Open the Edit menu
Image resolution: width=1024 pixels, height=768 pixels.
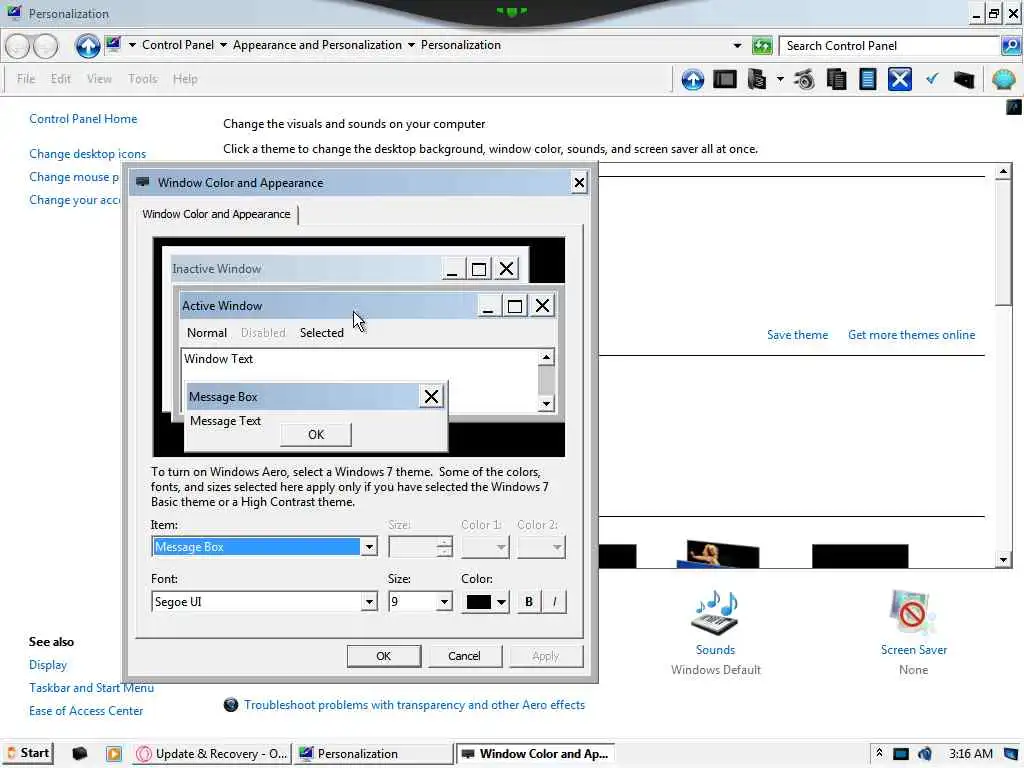[x=61, y=79]
